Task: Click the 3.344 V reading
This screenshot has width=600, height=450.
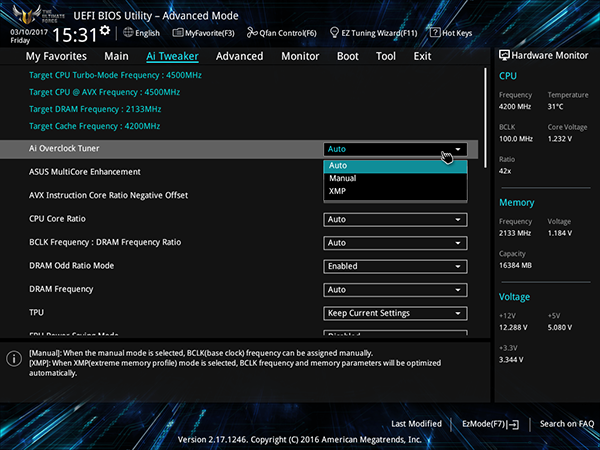Action: click(x=511, y=360)
